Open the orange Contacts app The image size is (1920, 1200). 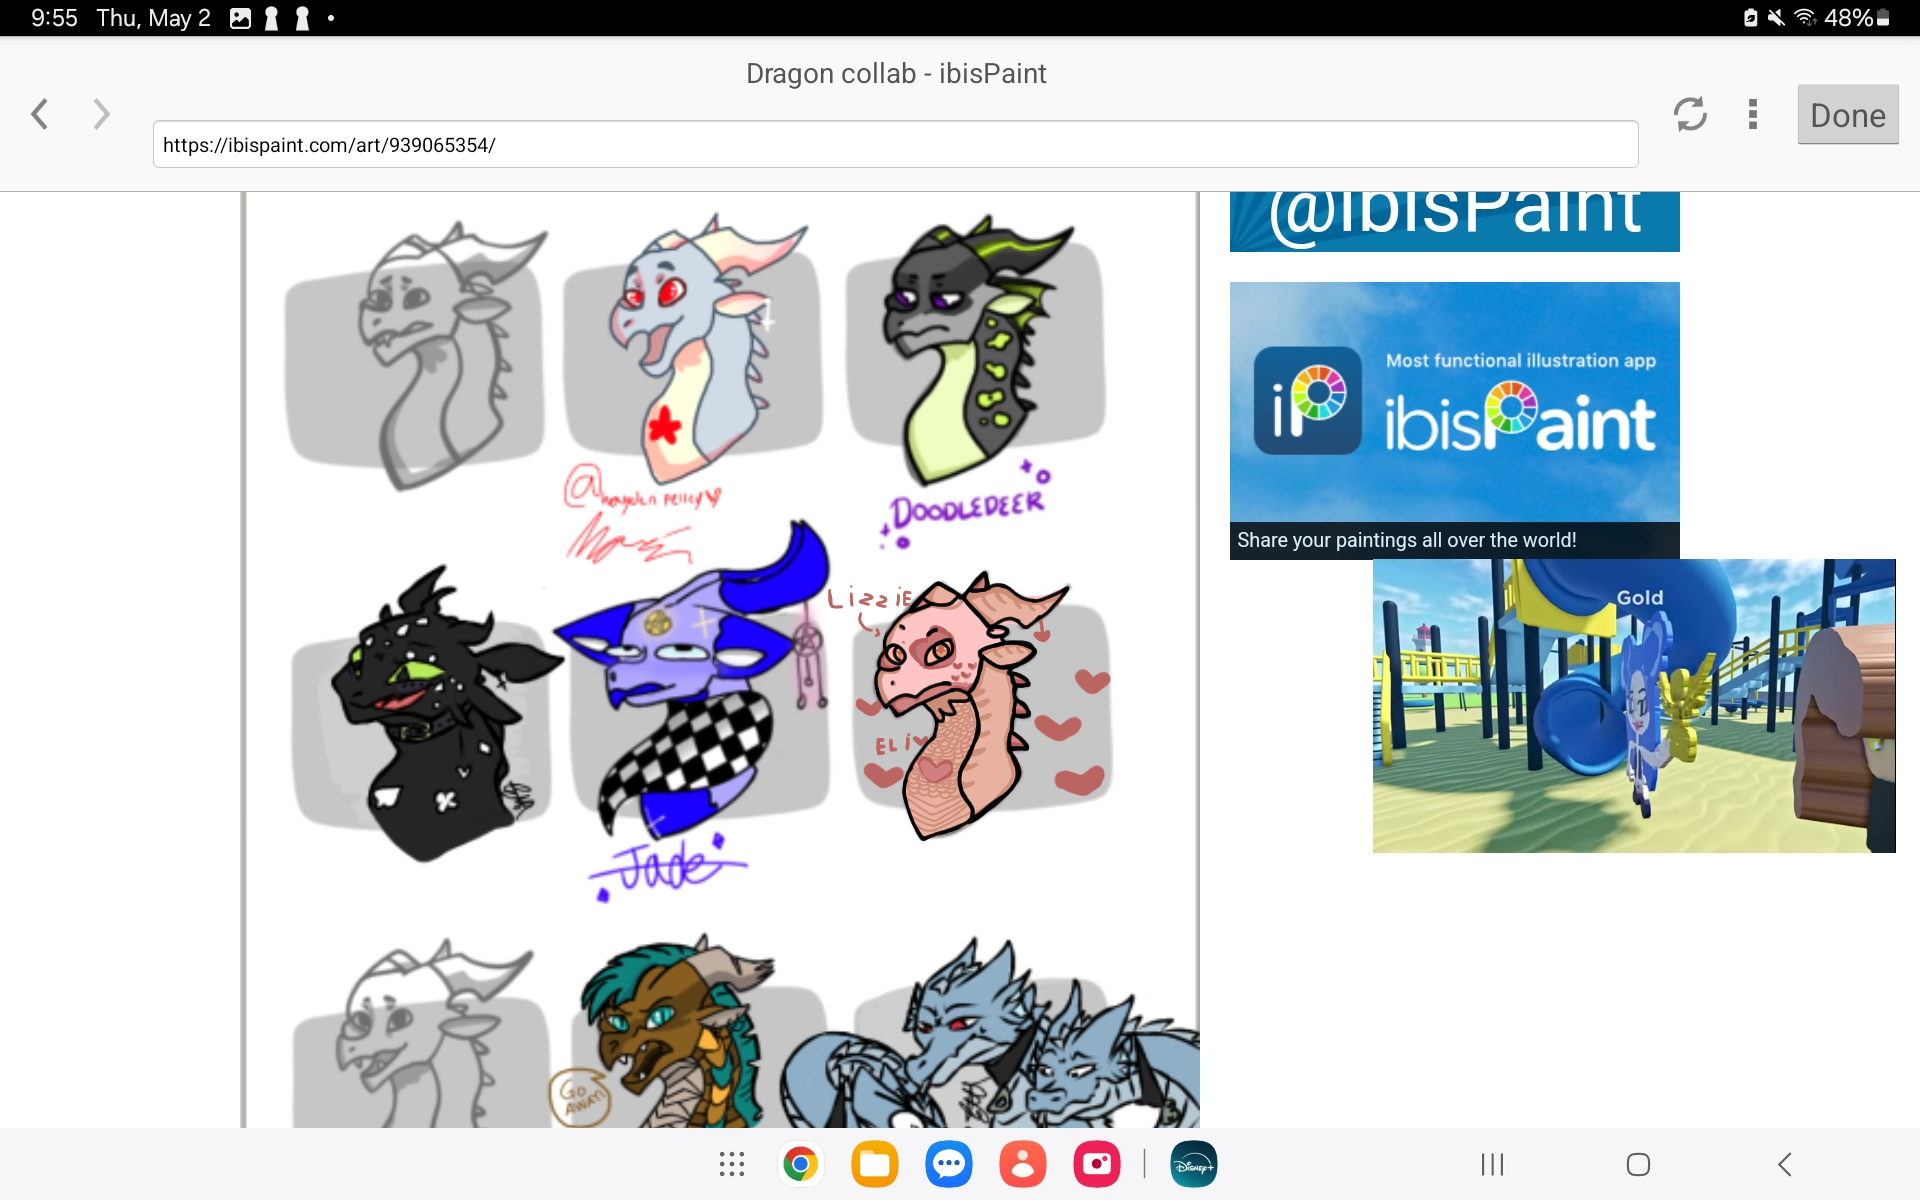coord(1022,1164)
